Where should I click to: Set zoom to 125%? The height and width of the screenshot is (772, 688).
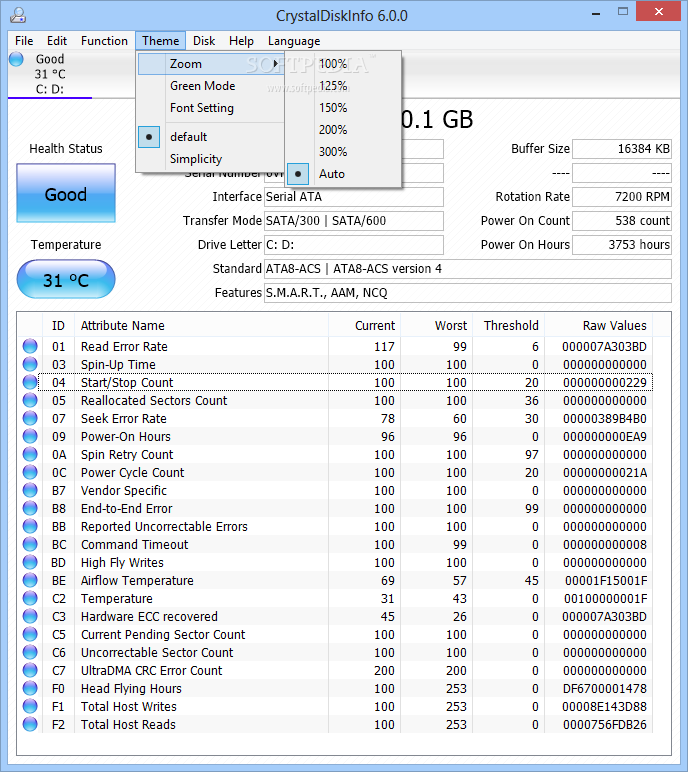tap(343, 86)
